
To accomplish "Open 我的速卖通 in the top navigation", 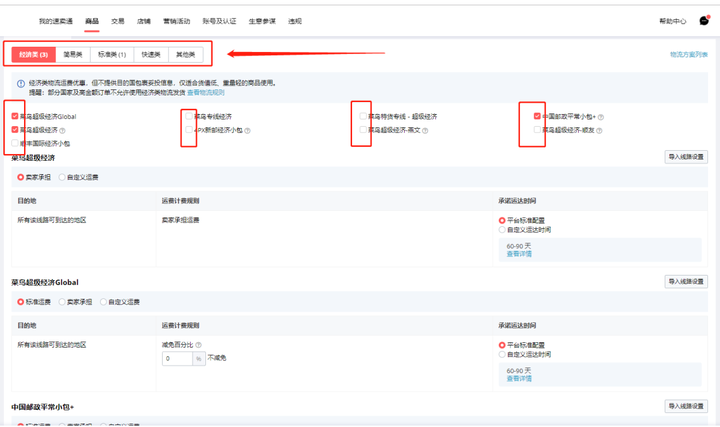I will 56,21.
